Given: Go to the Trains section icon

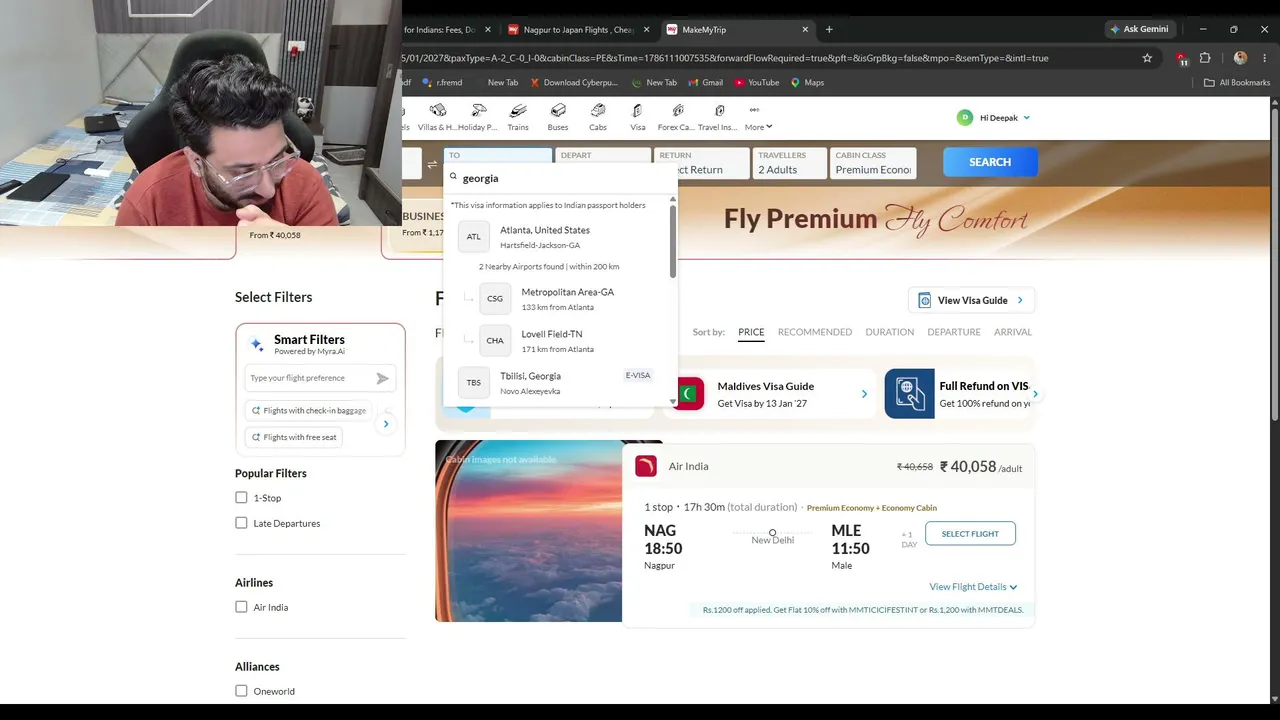Looking at the screenshot, I should click(x=518, y=110).
